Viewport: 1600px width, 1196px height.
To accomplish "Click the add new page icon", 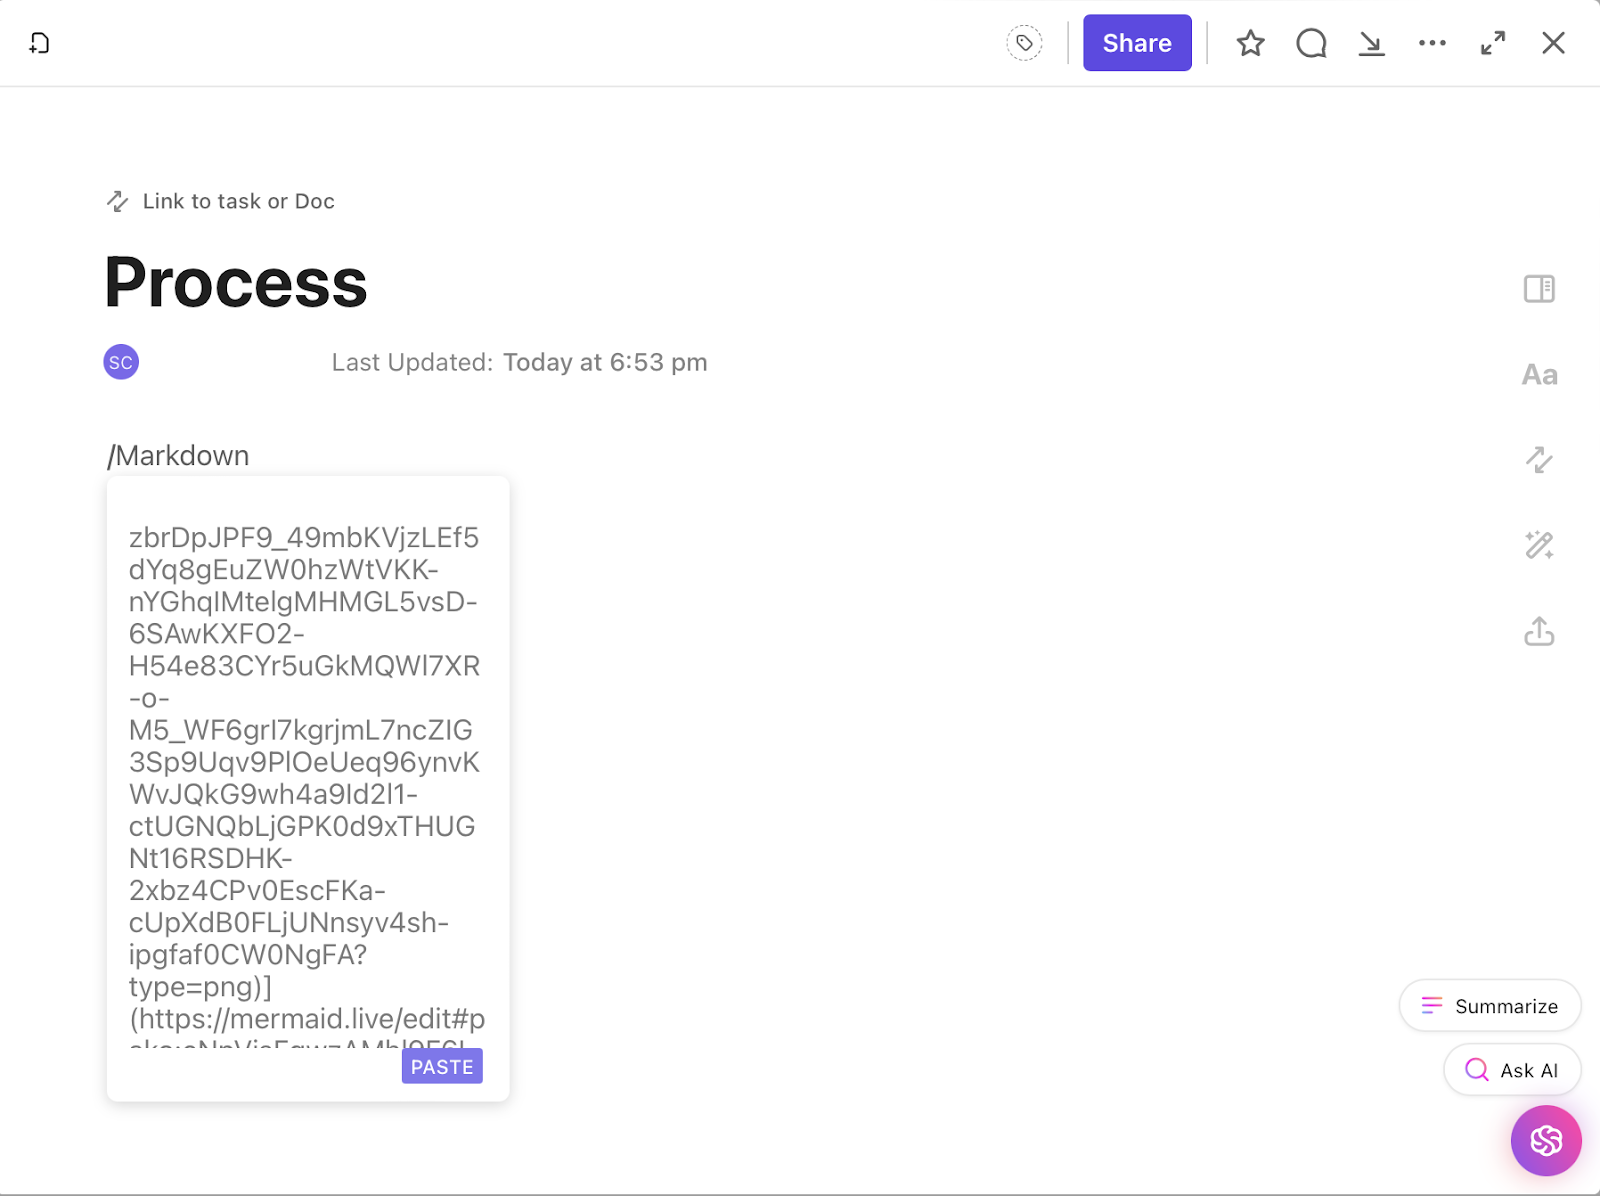I will 39,43.
